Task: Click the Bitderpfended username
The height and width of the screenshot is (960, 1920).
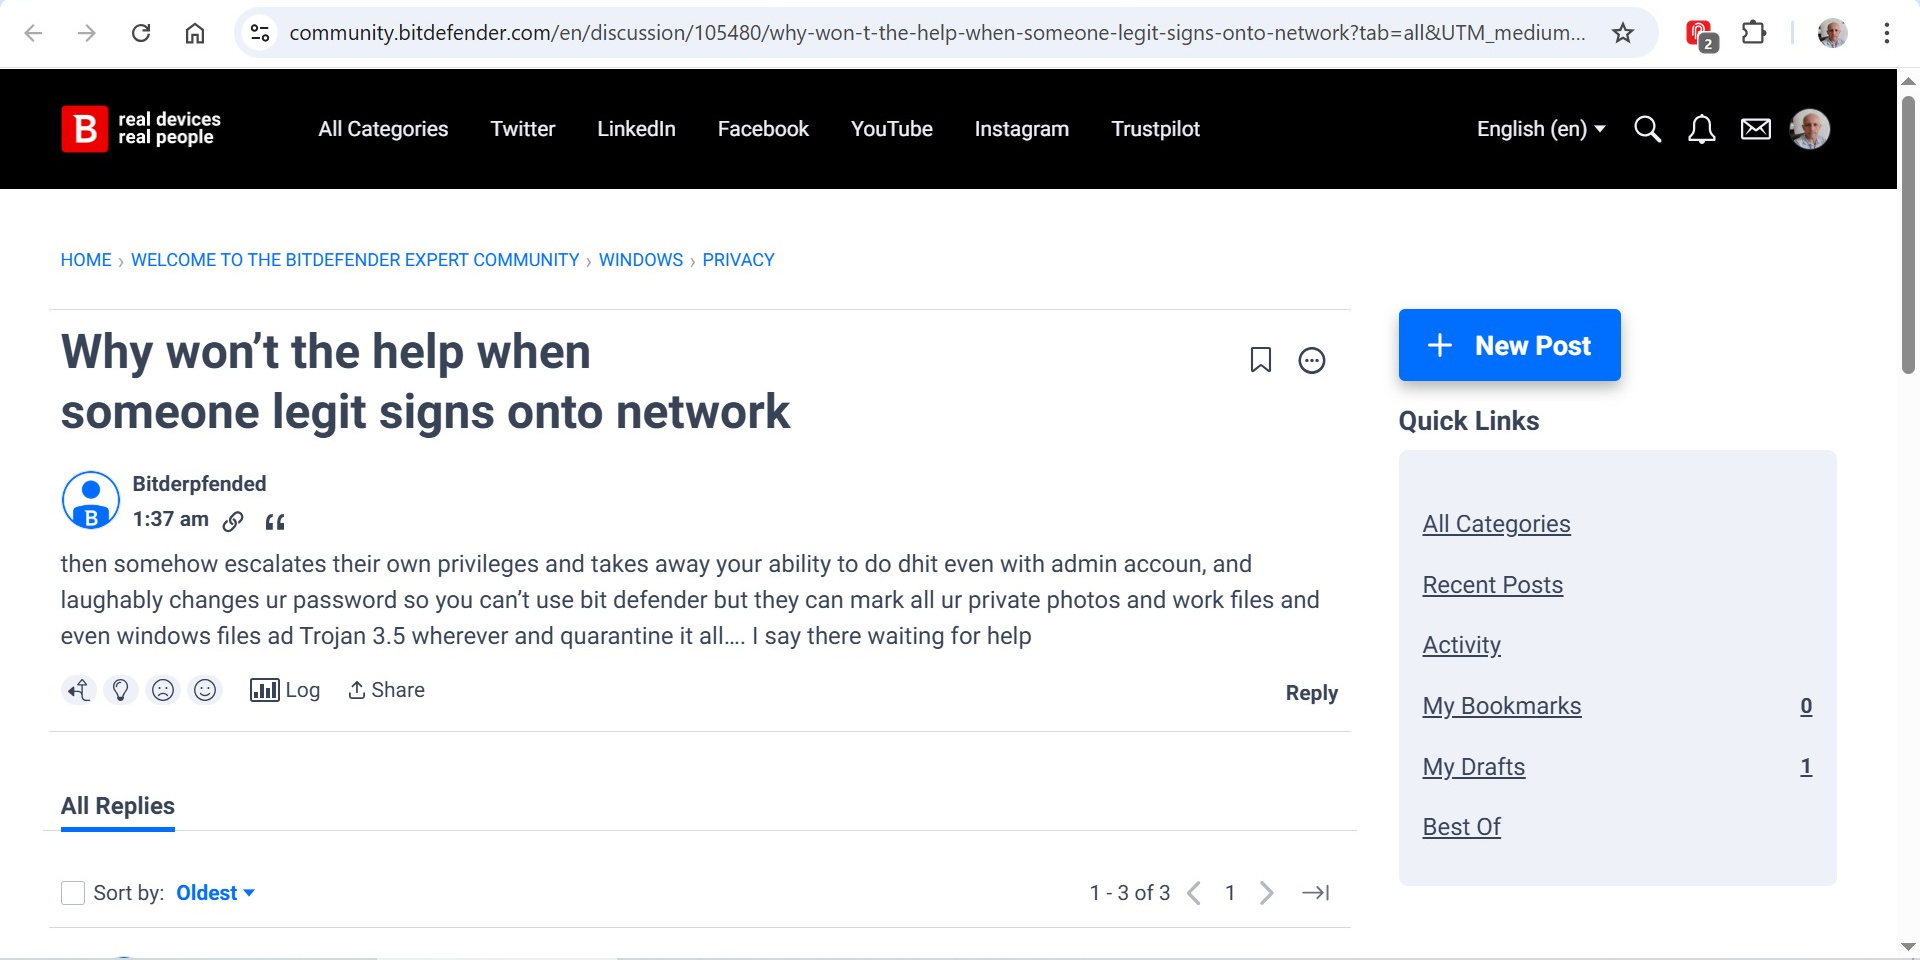Action: (x=200, y=484)
